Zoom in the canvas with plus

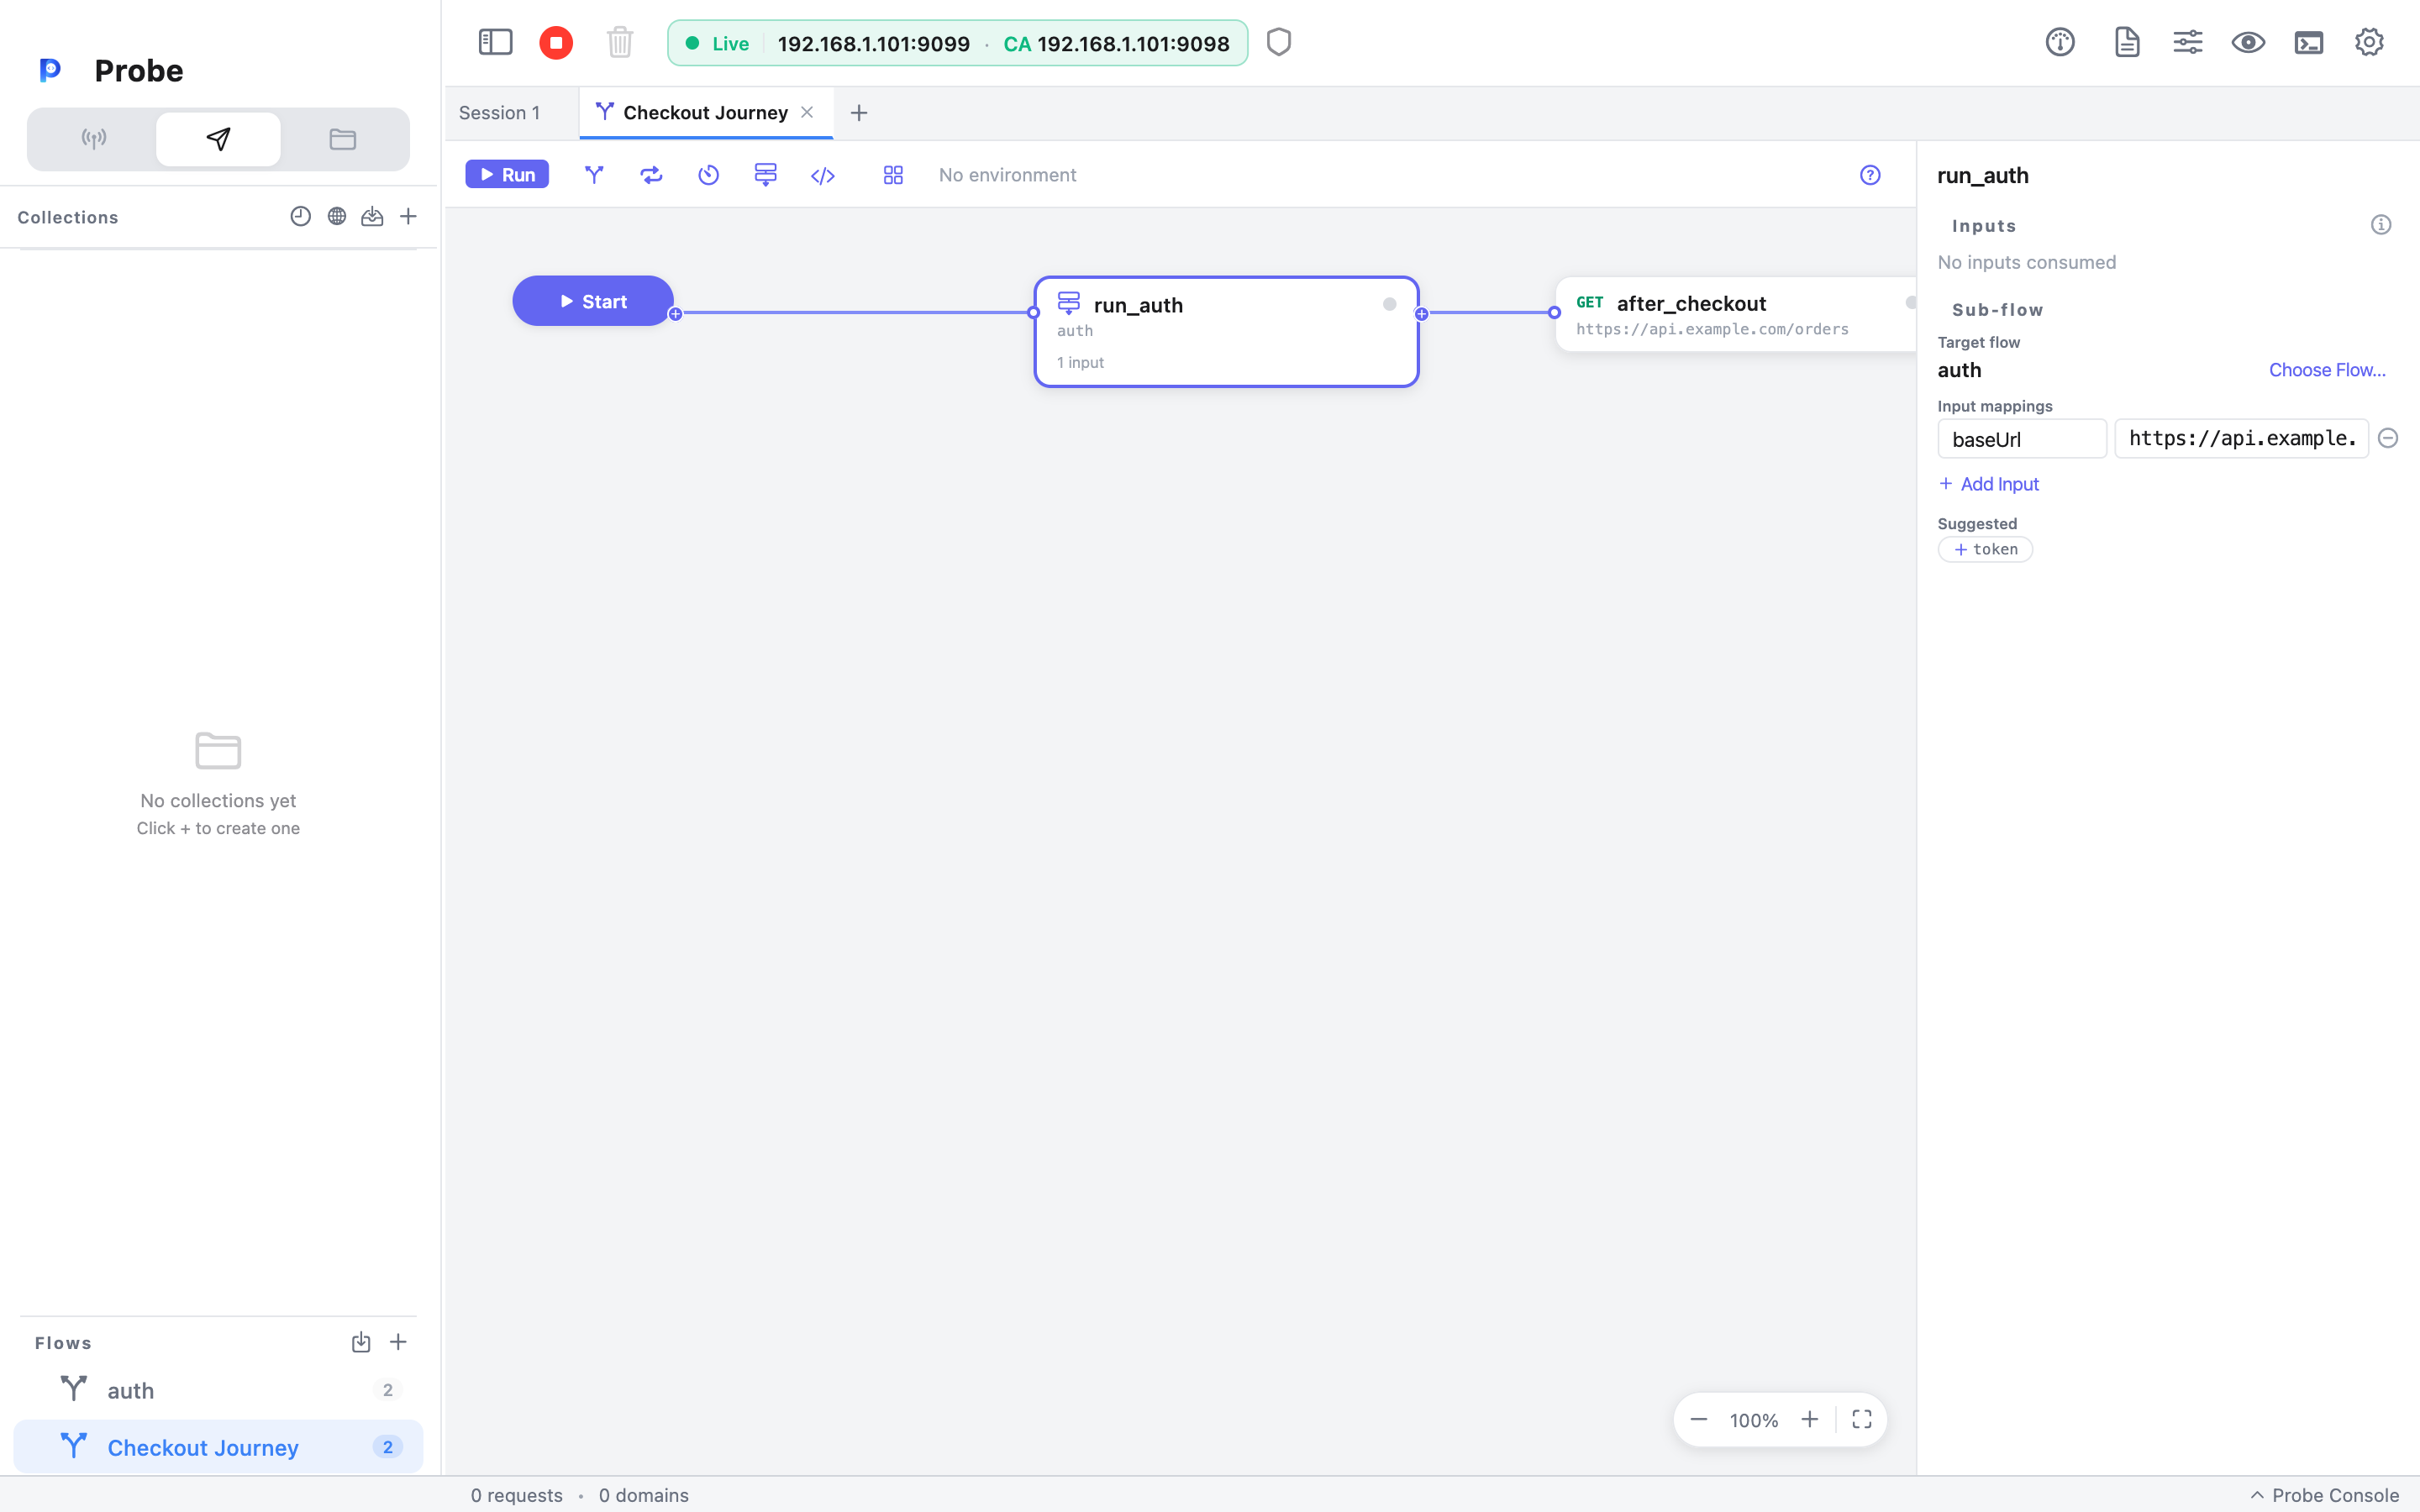(1810, 1420)
